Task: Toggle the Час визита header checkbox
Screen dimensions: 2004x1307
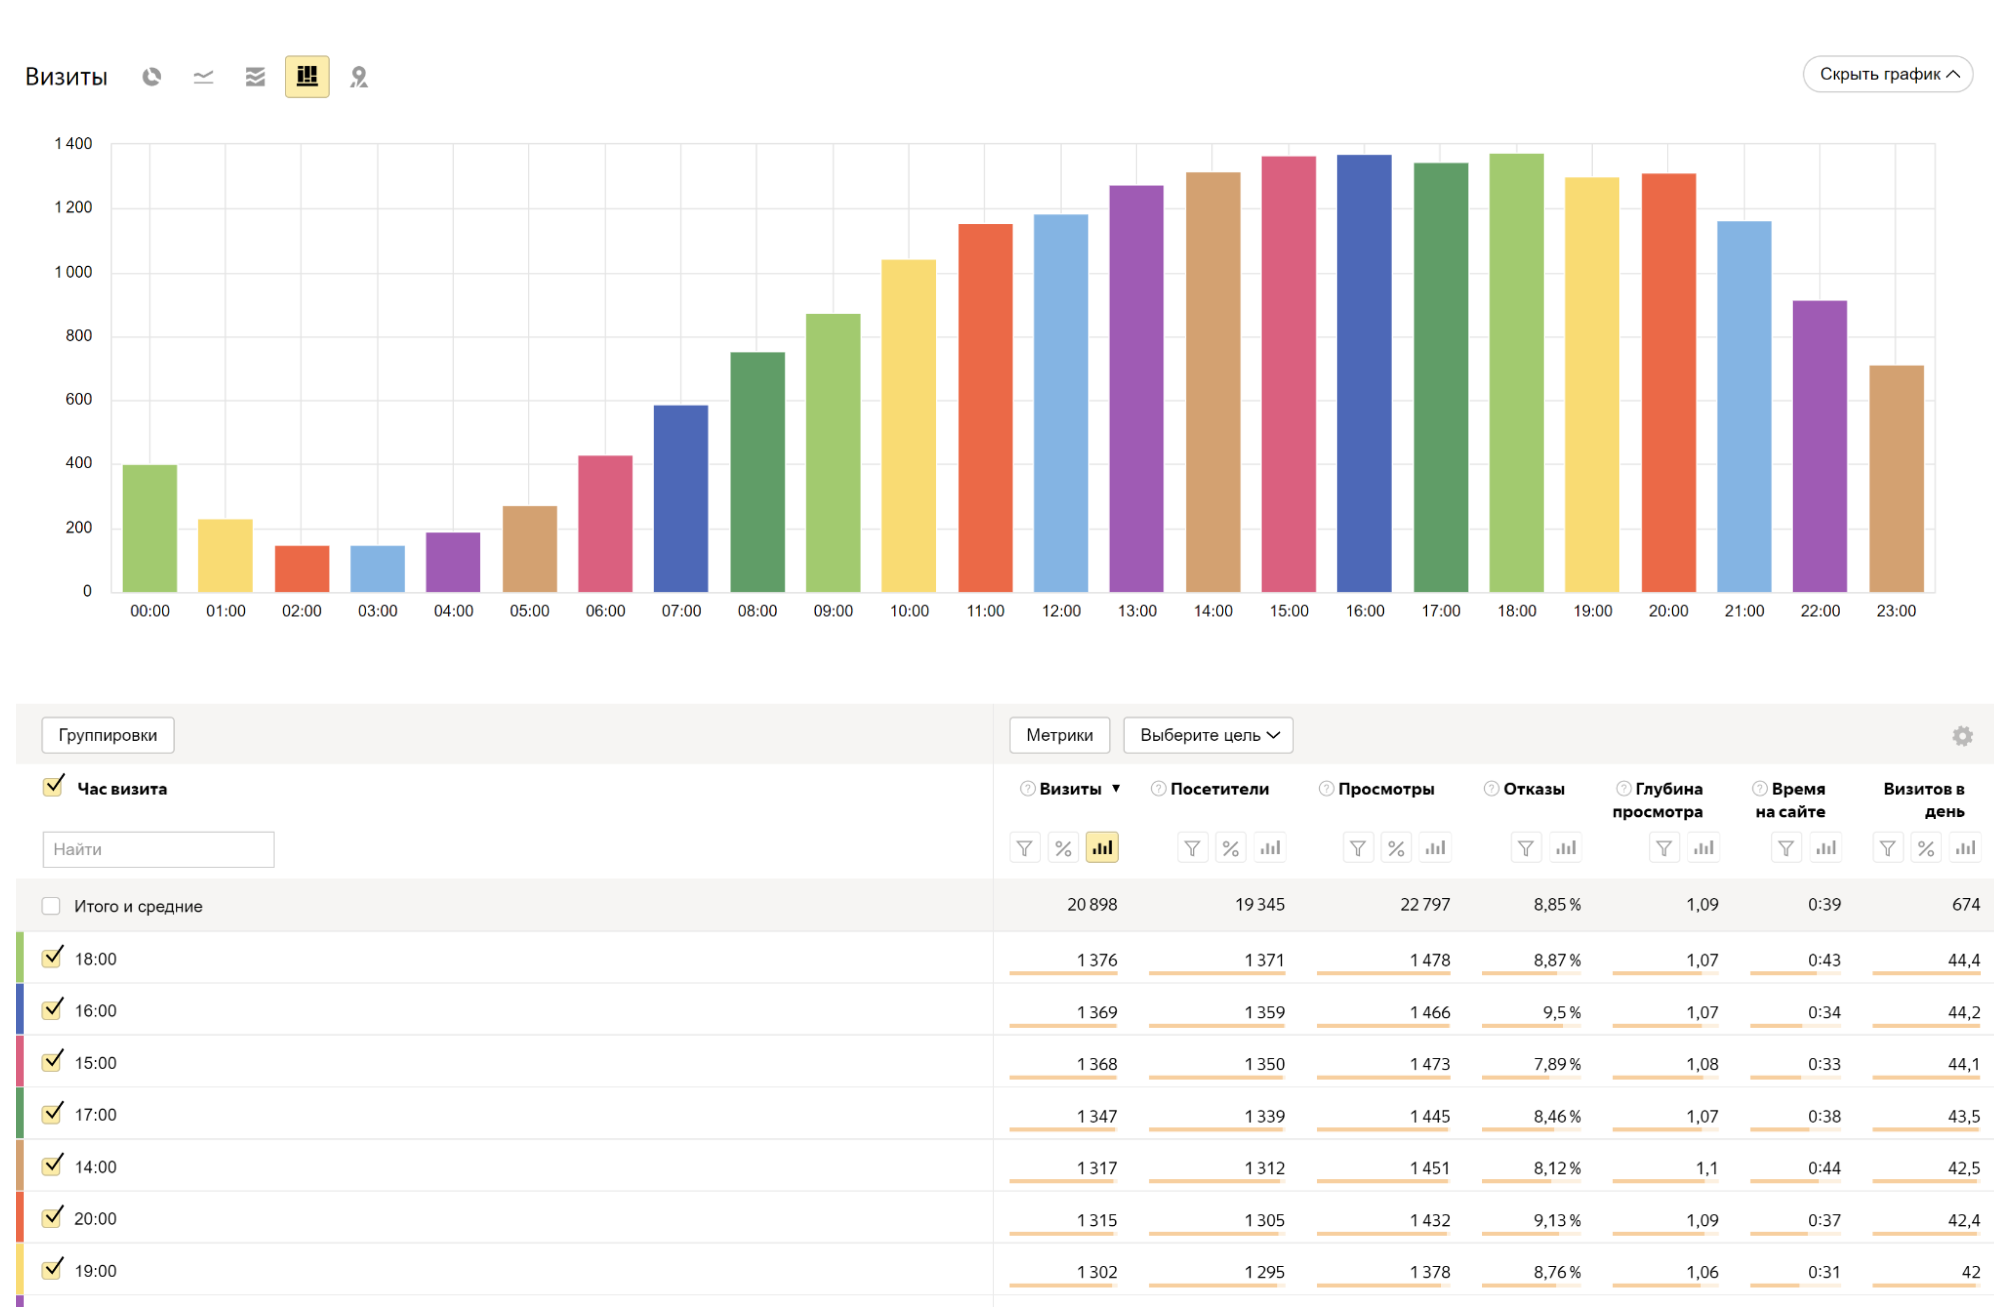Action: [x=52, y=787]
